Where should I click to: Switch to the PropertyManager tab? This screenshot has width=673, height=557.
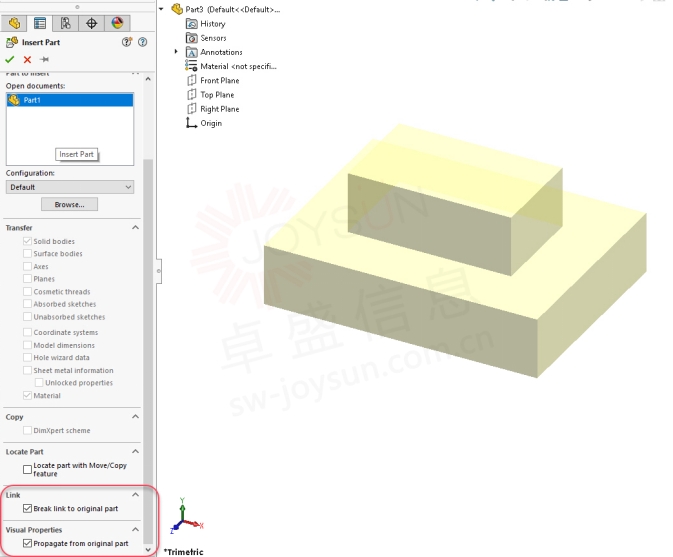click(x=40, y=23)
